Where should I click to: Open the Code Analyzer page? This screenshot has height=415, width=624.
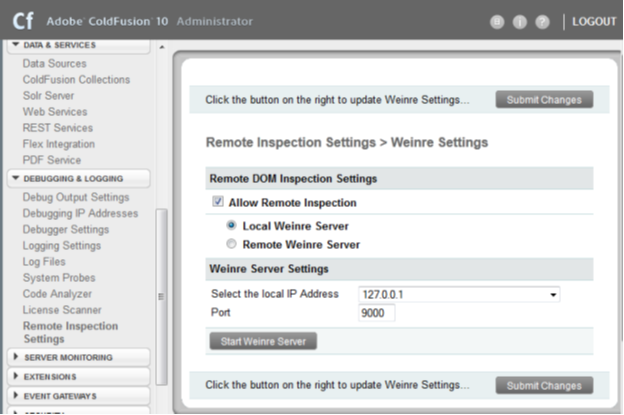click(57, 294)
